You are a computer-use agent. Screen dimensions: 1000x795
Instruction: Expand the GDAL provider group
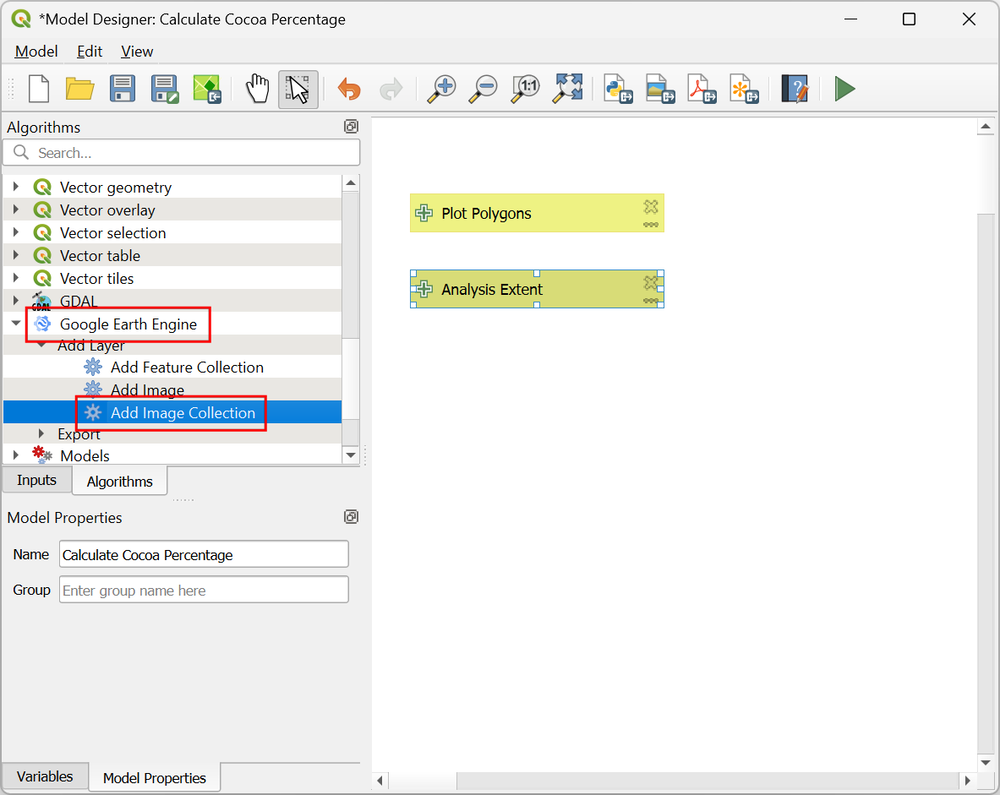(16, 300)
